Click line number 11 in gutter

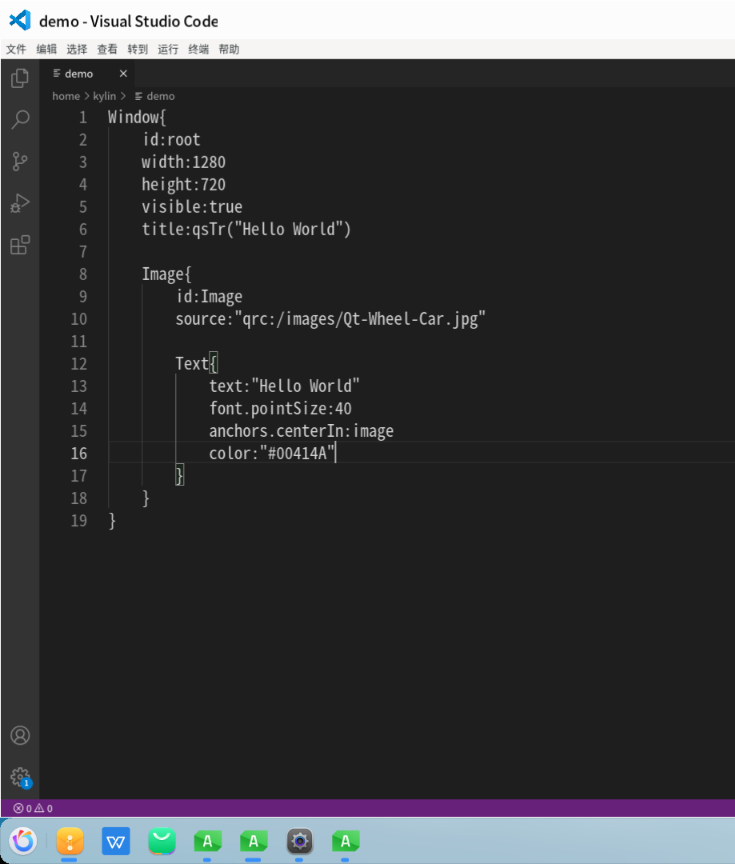[x=79, y=341]
